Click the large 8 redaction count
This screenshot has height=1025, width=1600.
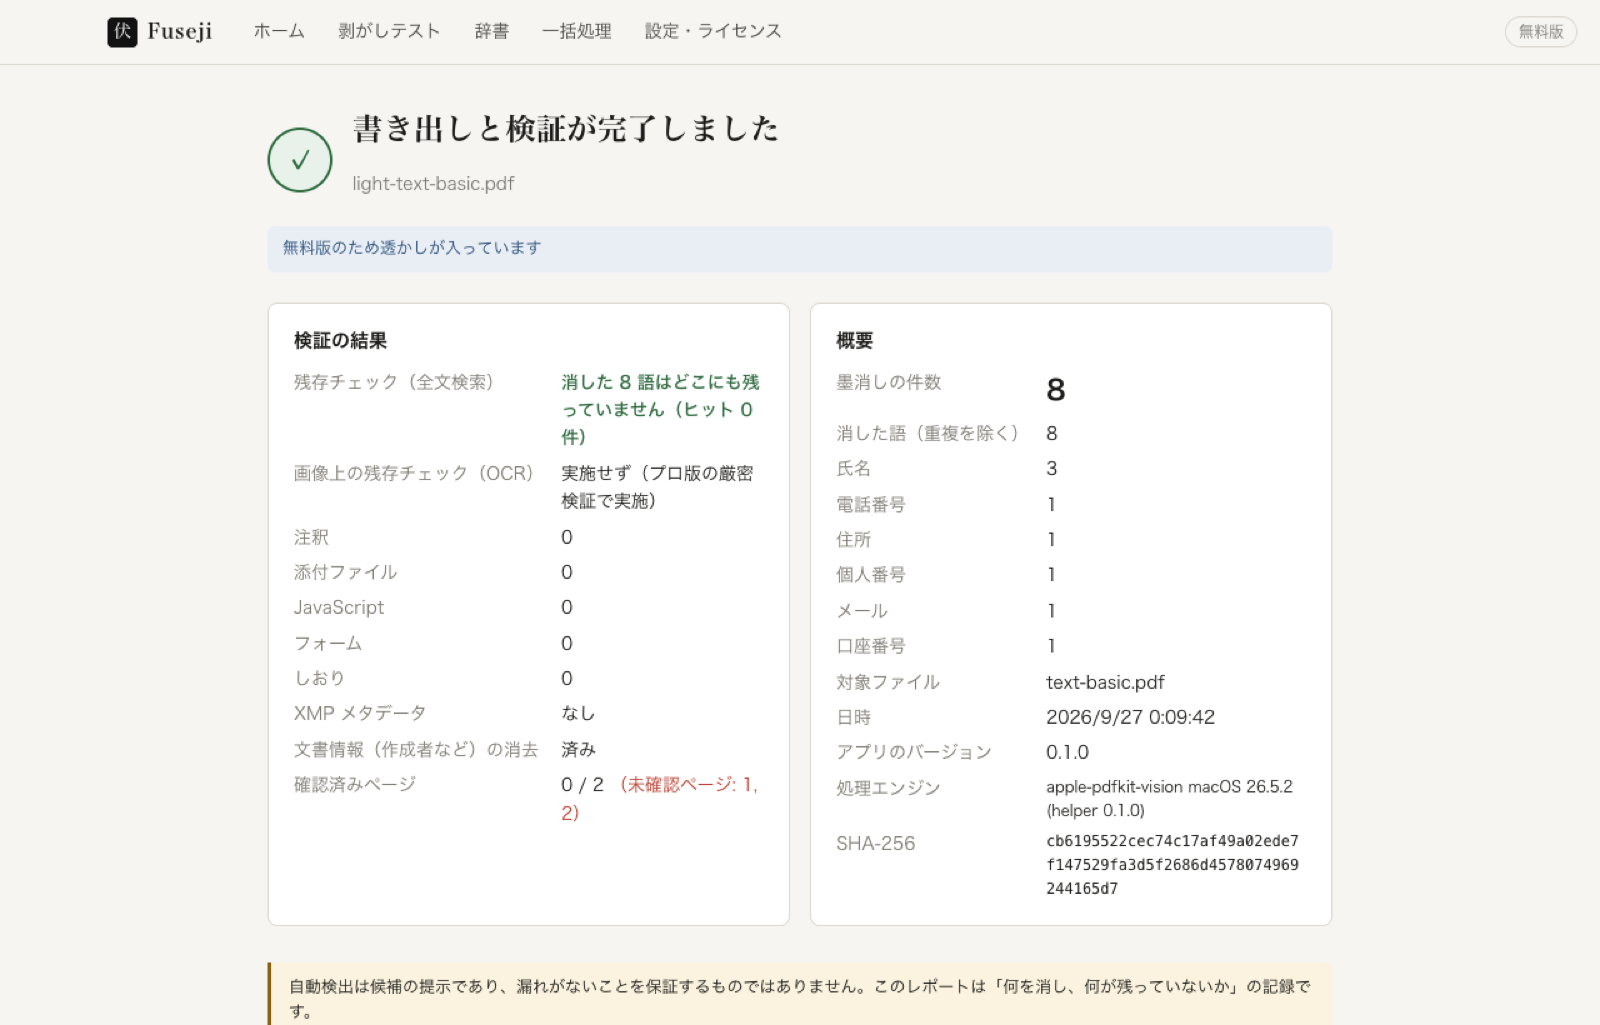pyautogui.click(x=1056, y=389)
